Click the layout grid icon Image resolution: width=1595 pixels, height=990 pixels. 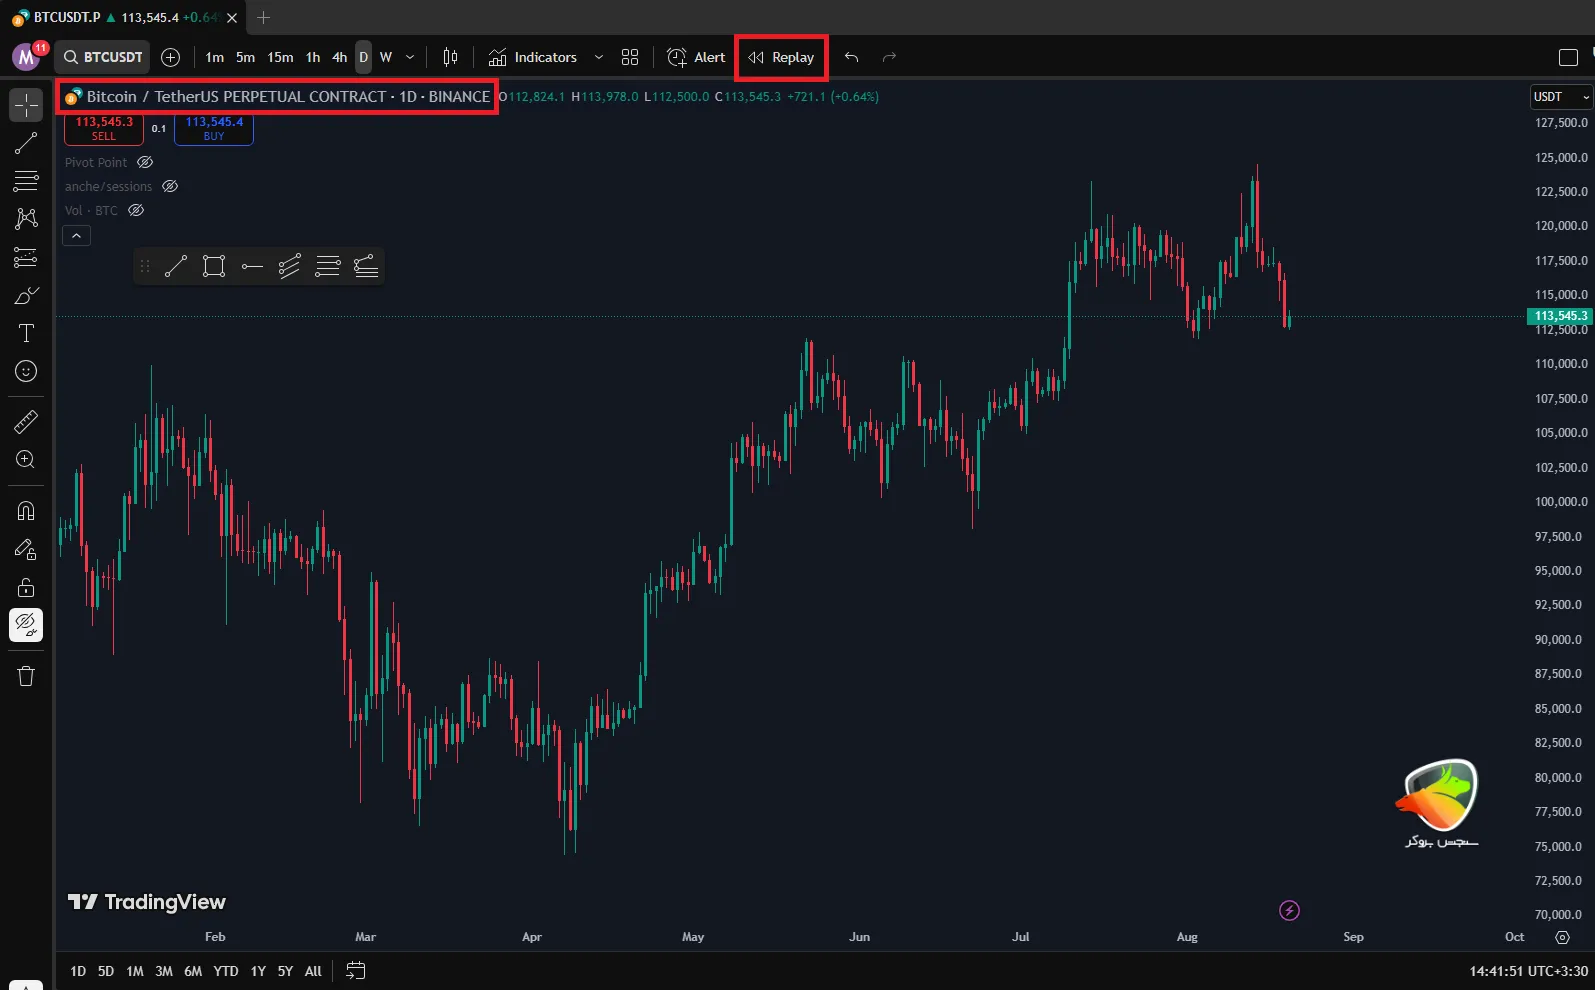(x=630, y=57)
